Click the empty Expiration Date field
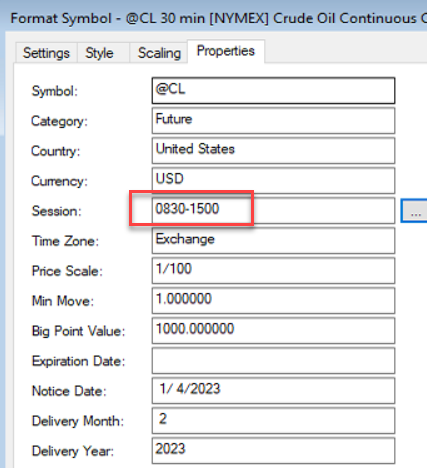This screenshot has width=427, height=468. click(x=273, y=361)
